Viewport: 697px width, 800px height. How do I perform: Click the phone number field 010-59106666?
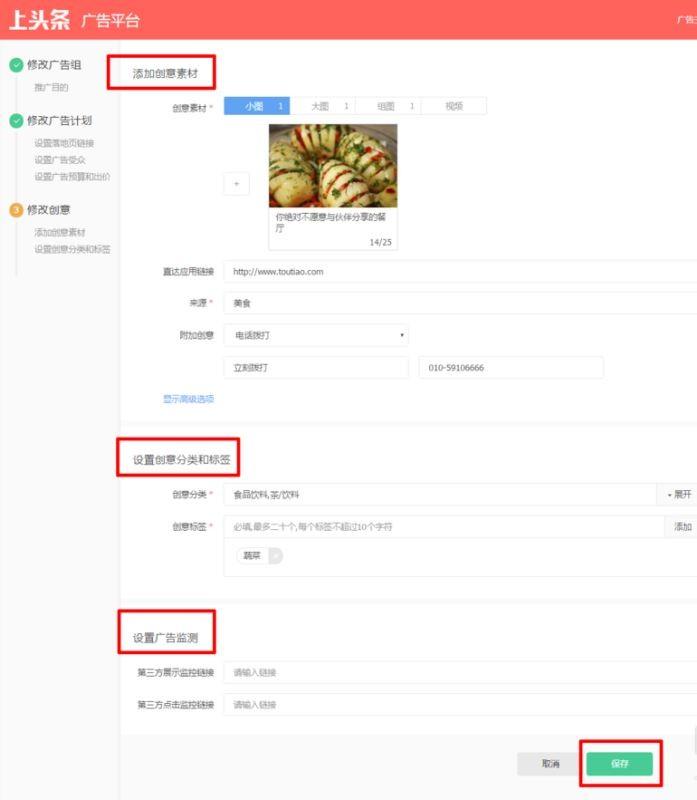510,368
